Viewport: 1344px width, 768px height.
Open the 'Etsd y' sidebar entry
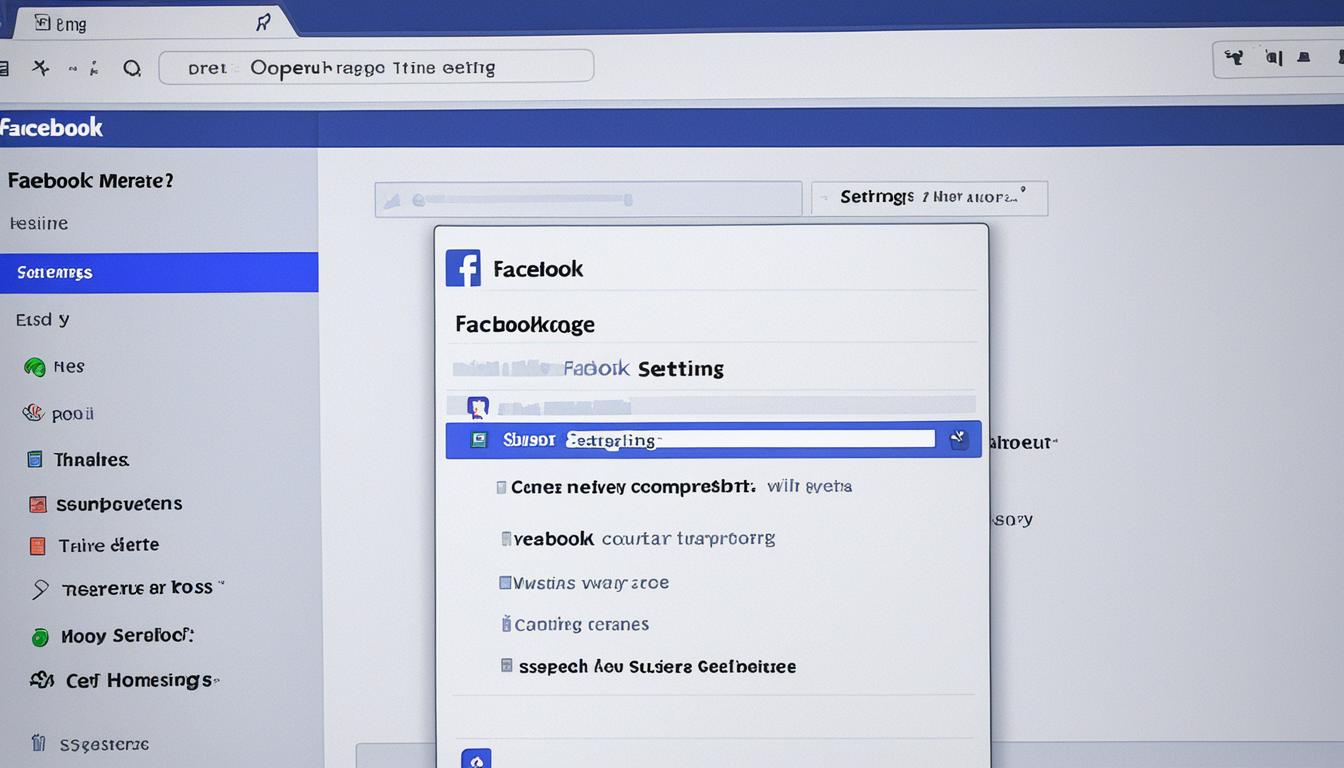(43, 320)
